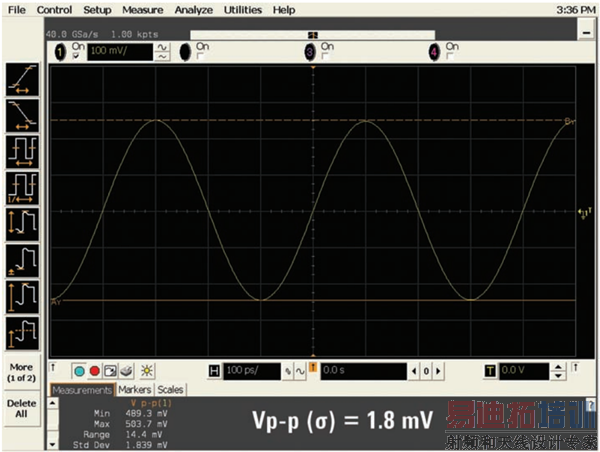Click the red Stop acquisition button
This screenshot has width=600, height=452.
pyautogui.click(x=95, y=371)
